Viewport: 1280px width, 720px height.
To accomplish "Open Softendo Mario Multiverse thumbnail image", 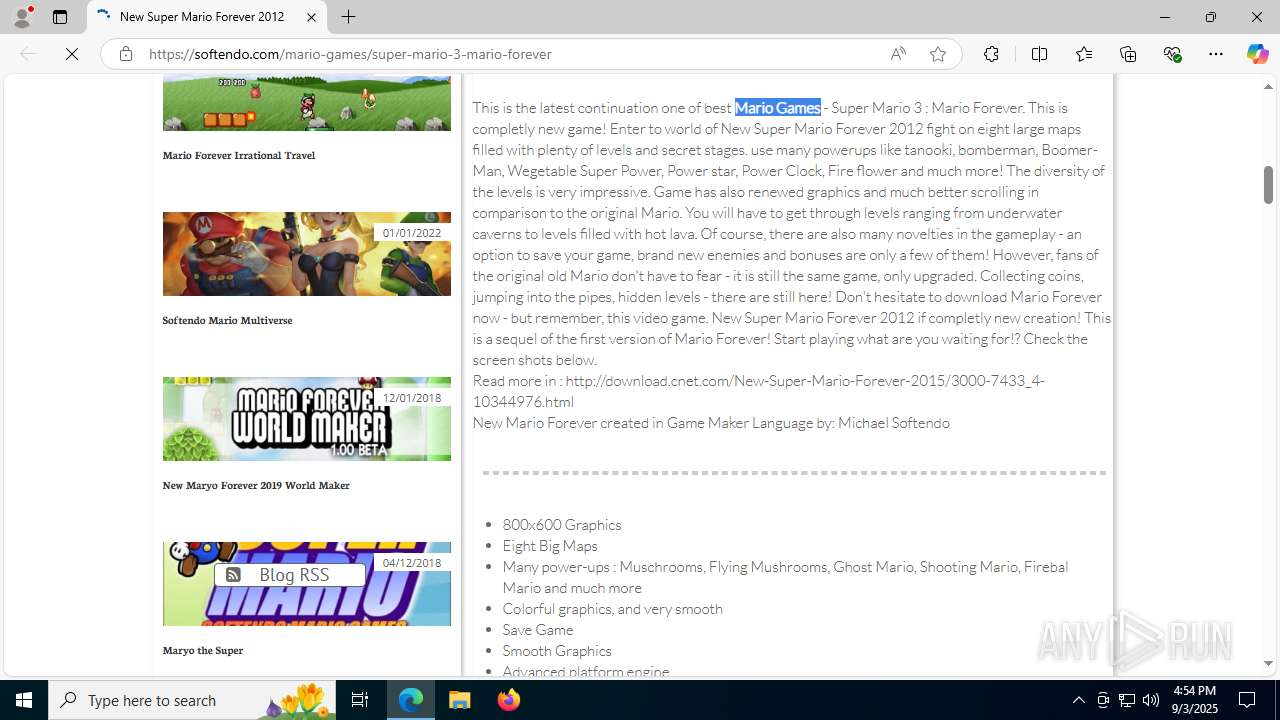I will [307, 254].
